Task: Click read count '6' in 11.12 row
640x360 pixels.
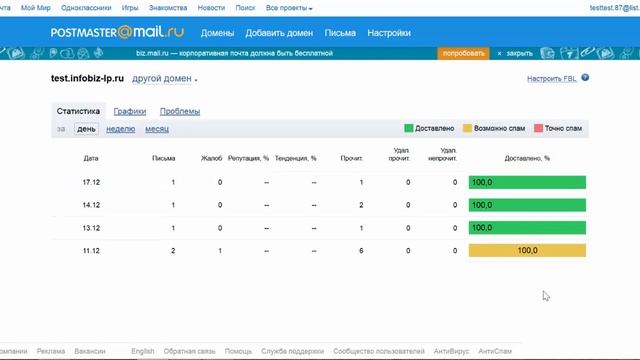Action: click(x=361, y=251)
